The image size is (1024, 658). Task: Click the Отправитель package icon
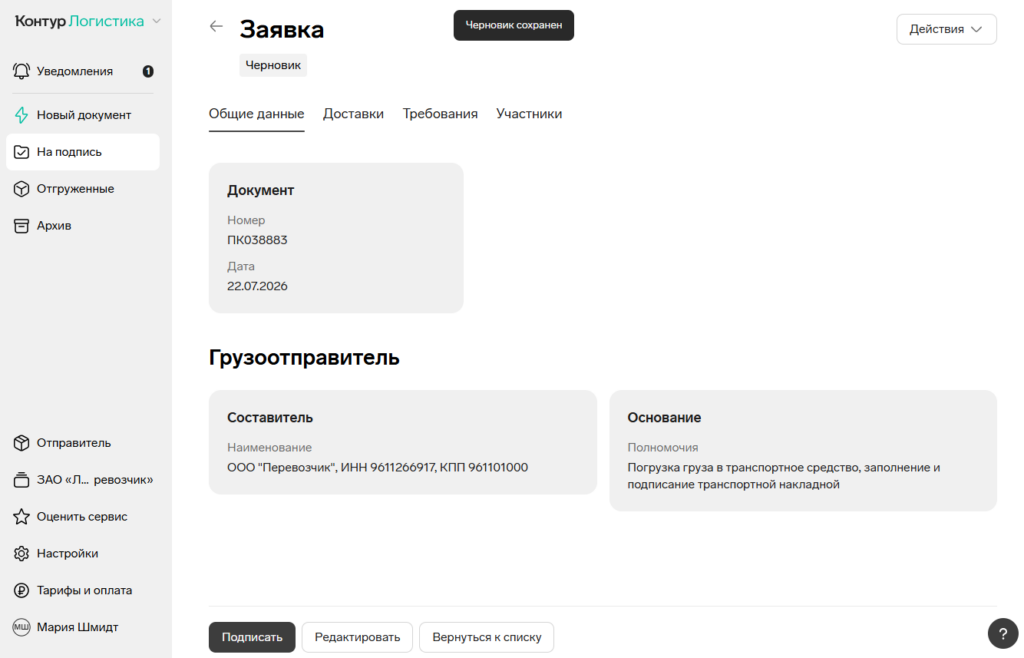click(22, 443)
